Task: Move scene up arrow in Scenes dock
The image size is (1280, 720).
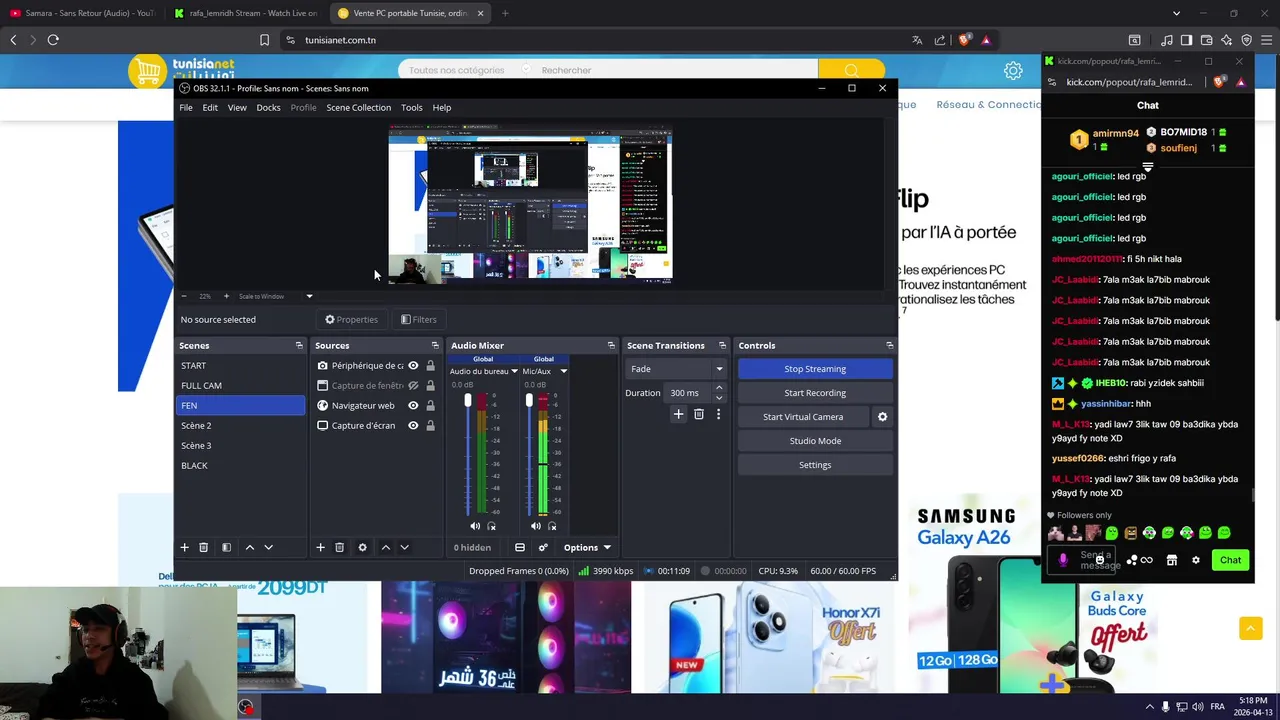Action: point(250,547)
